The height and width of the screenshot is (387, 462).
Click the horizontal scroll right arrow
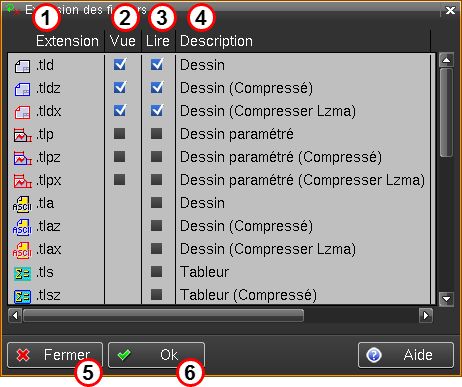point(426,315)
